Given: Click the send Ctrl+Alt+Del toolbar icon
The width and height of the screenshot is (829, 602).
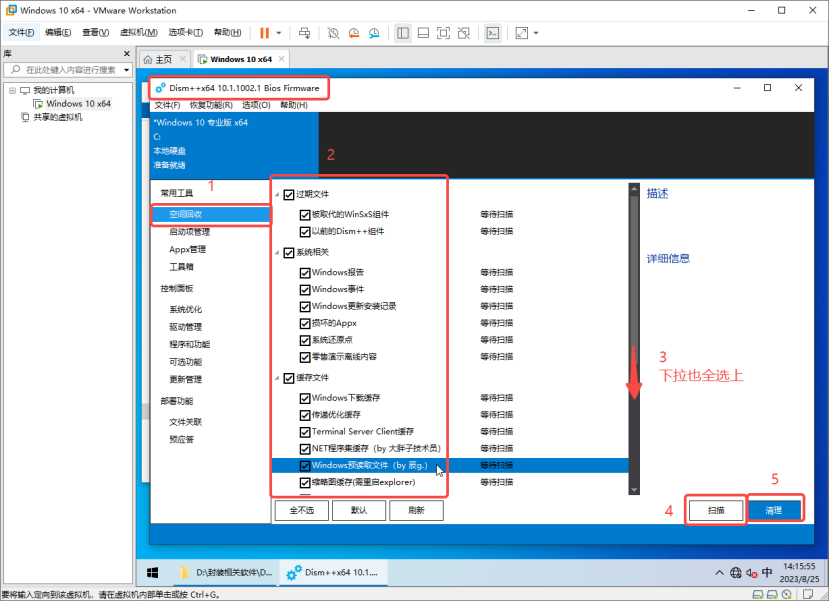Looking at the screenshot, I should click(x=305, y=33).
